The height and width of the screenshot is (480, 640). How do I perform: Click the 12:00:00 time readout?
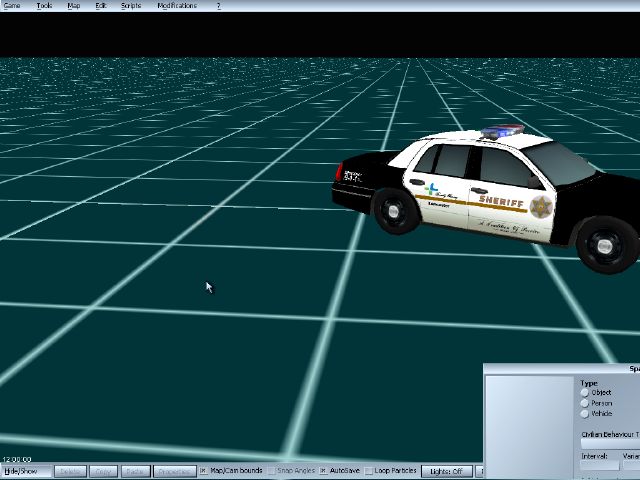pos(17,460)
